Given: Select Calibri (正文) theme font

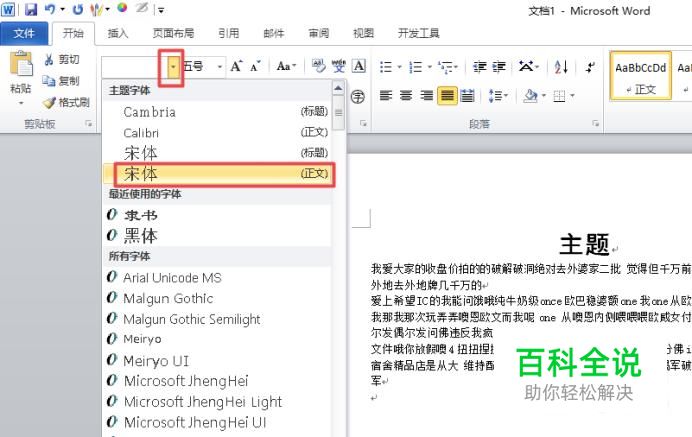Looking at the screenshot, I should (217, 132).
